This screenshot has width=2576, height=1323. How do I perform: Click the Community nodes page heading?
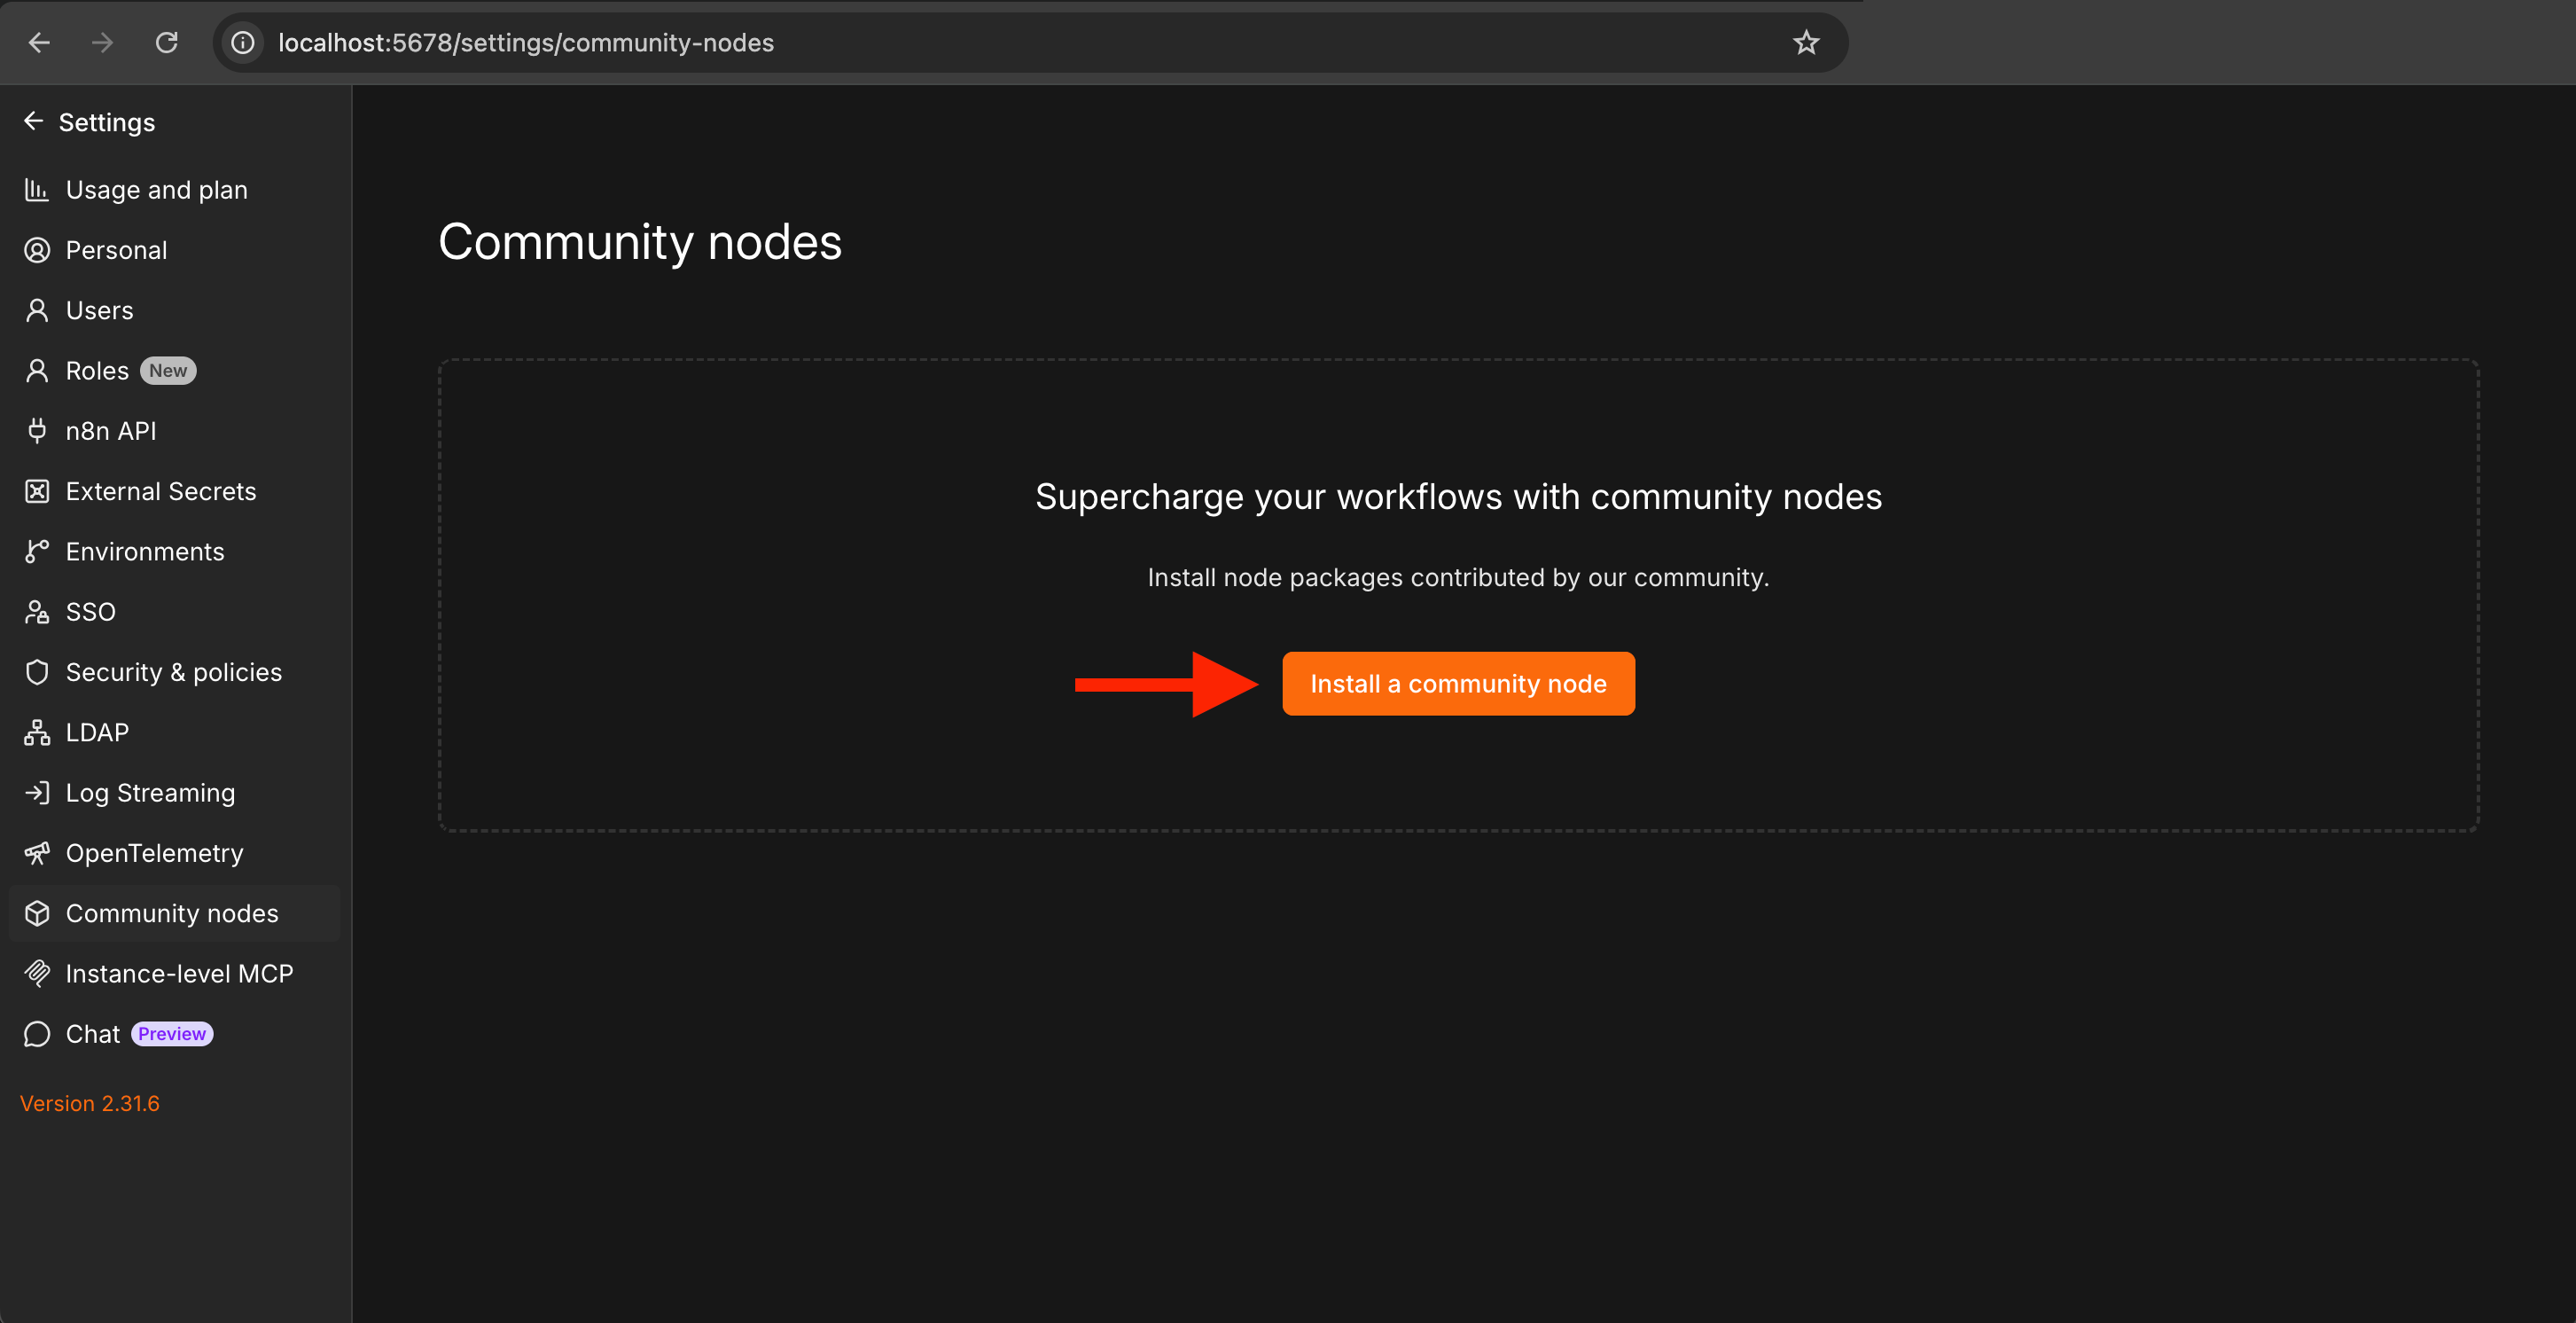[640, 242]
